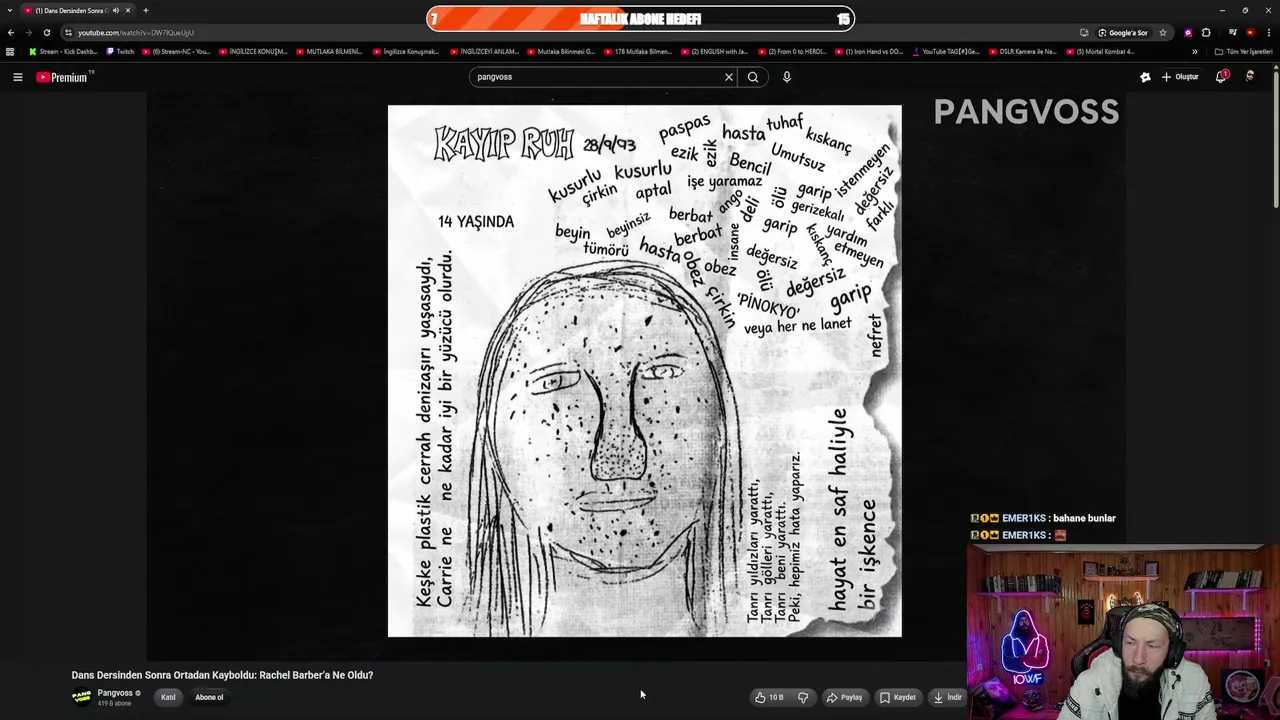The width and height of the screenshot is (1280, 720).
Task: Open the YouTube hamburger guide menu
Action: tap(17, 77)
